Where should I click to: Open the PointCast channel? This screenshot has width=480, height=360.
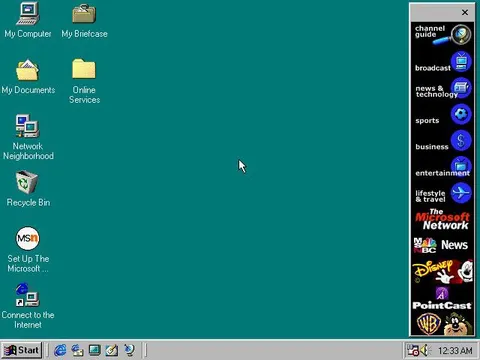pyautogui.click(x=442, y=298)
